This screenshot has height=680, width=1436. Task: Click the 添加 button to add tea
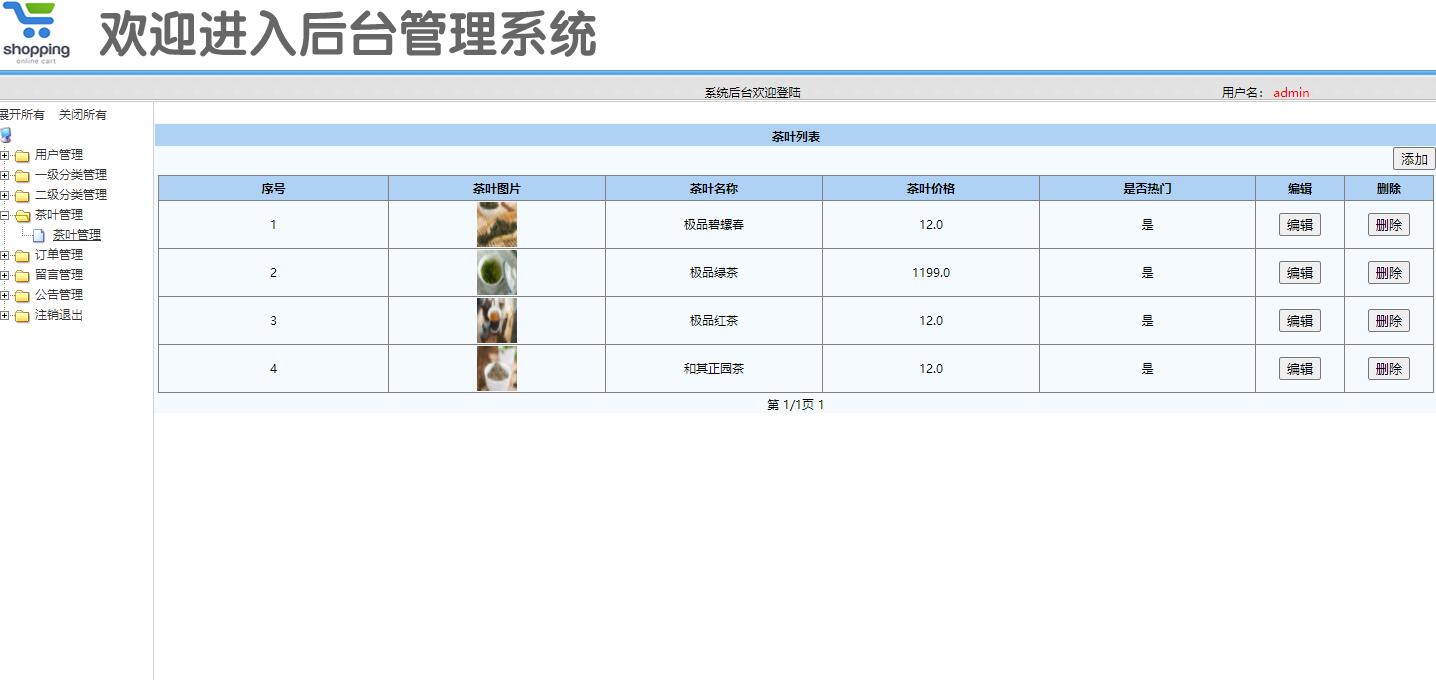[x=1414, y=158]
